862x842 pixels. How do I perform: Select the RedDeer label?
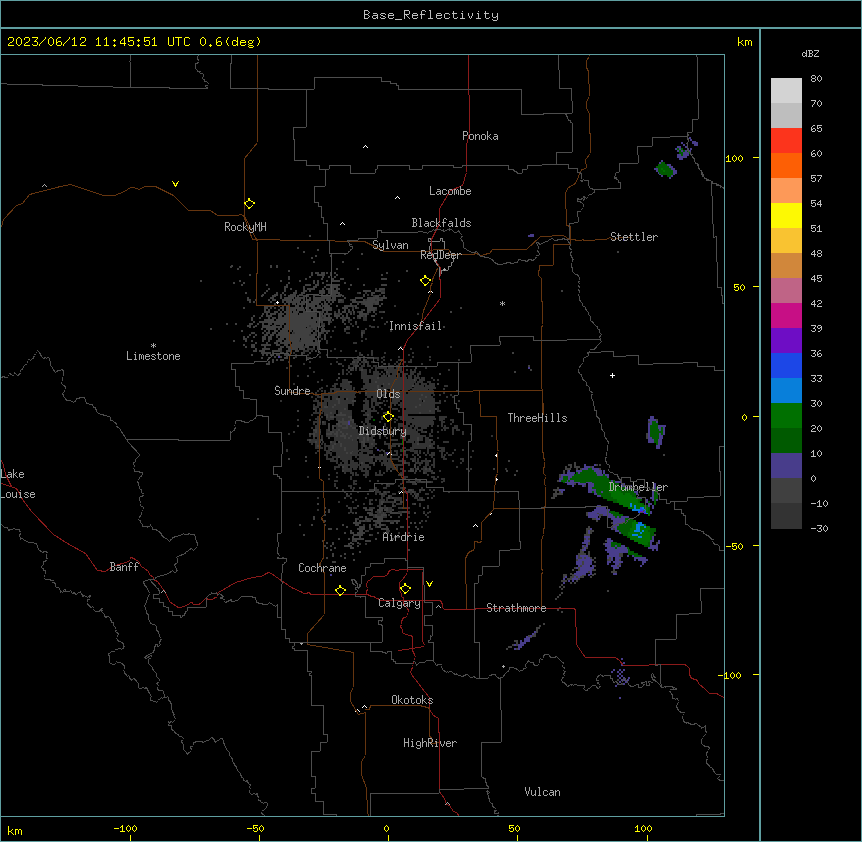[x=440, y=255]
